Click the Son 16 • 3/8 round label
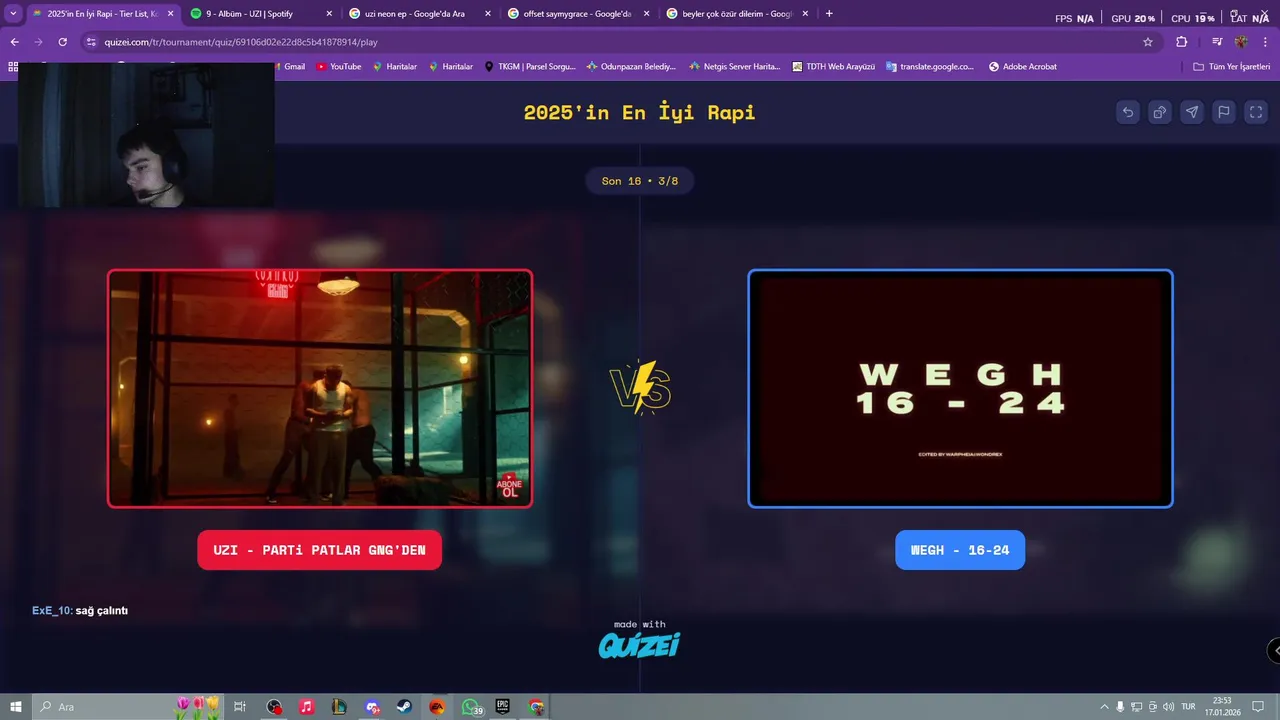 (640, 181)
